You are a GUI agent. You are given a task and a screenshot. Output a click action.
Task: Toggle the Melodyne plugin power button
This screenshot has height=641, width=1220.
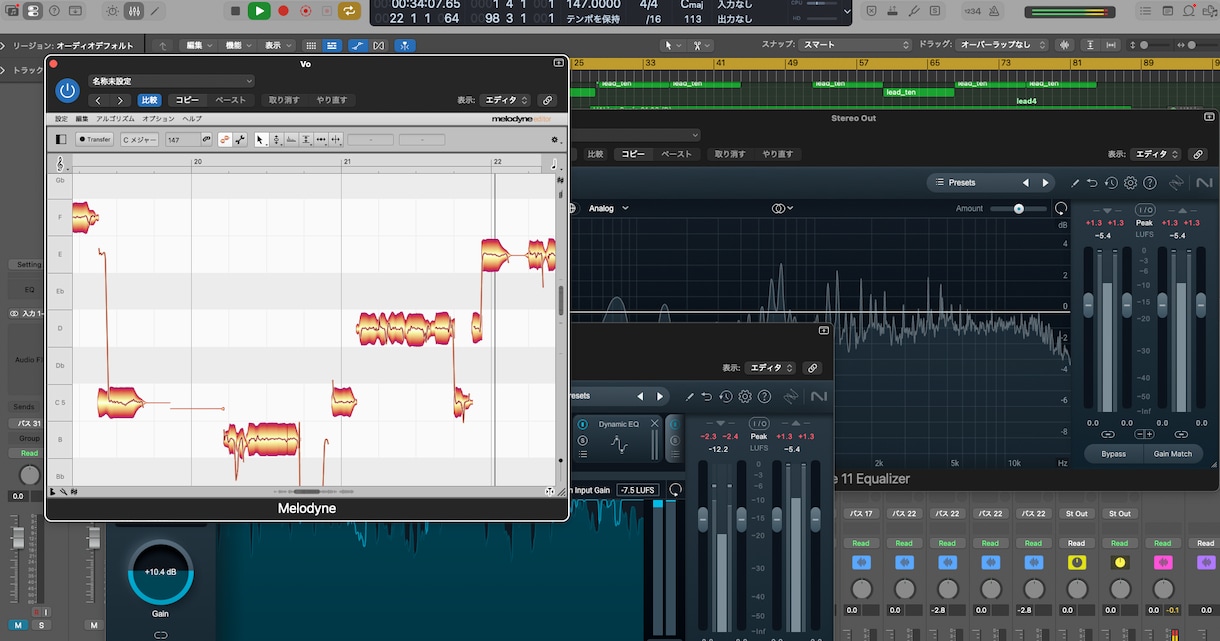[x=67, y=90]
